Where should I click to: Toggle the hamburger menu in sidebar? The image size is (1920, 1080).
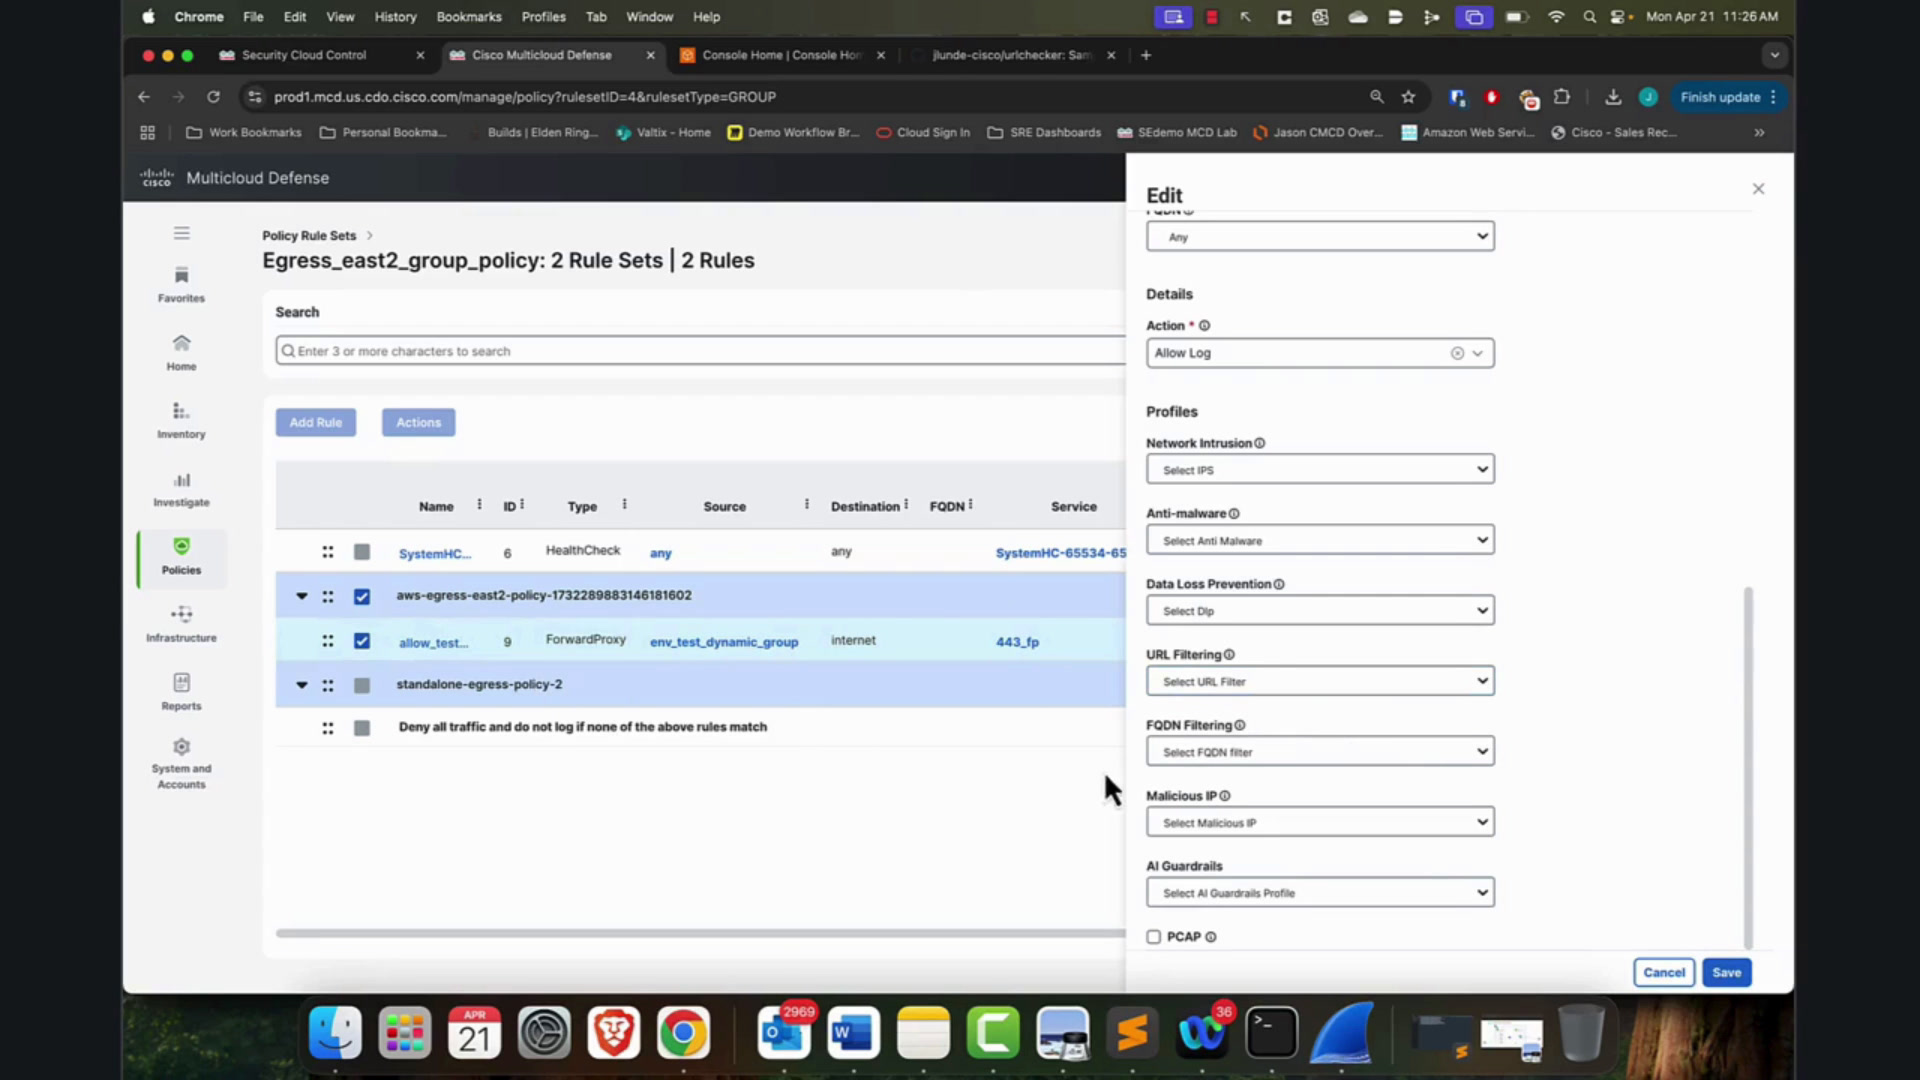(181, 233)
